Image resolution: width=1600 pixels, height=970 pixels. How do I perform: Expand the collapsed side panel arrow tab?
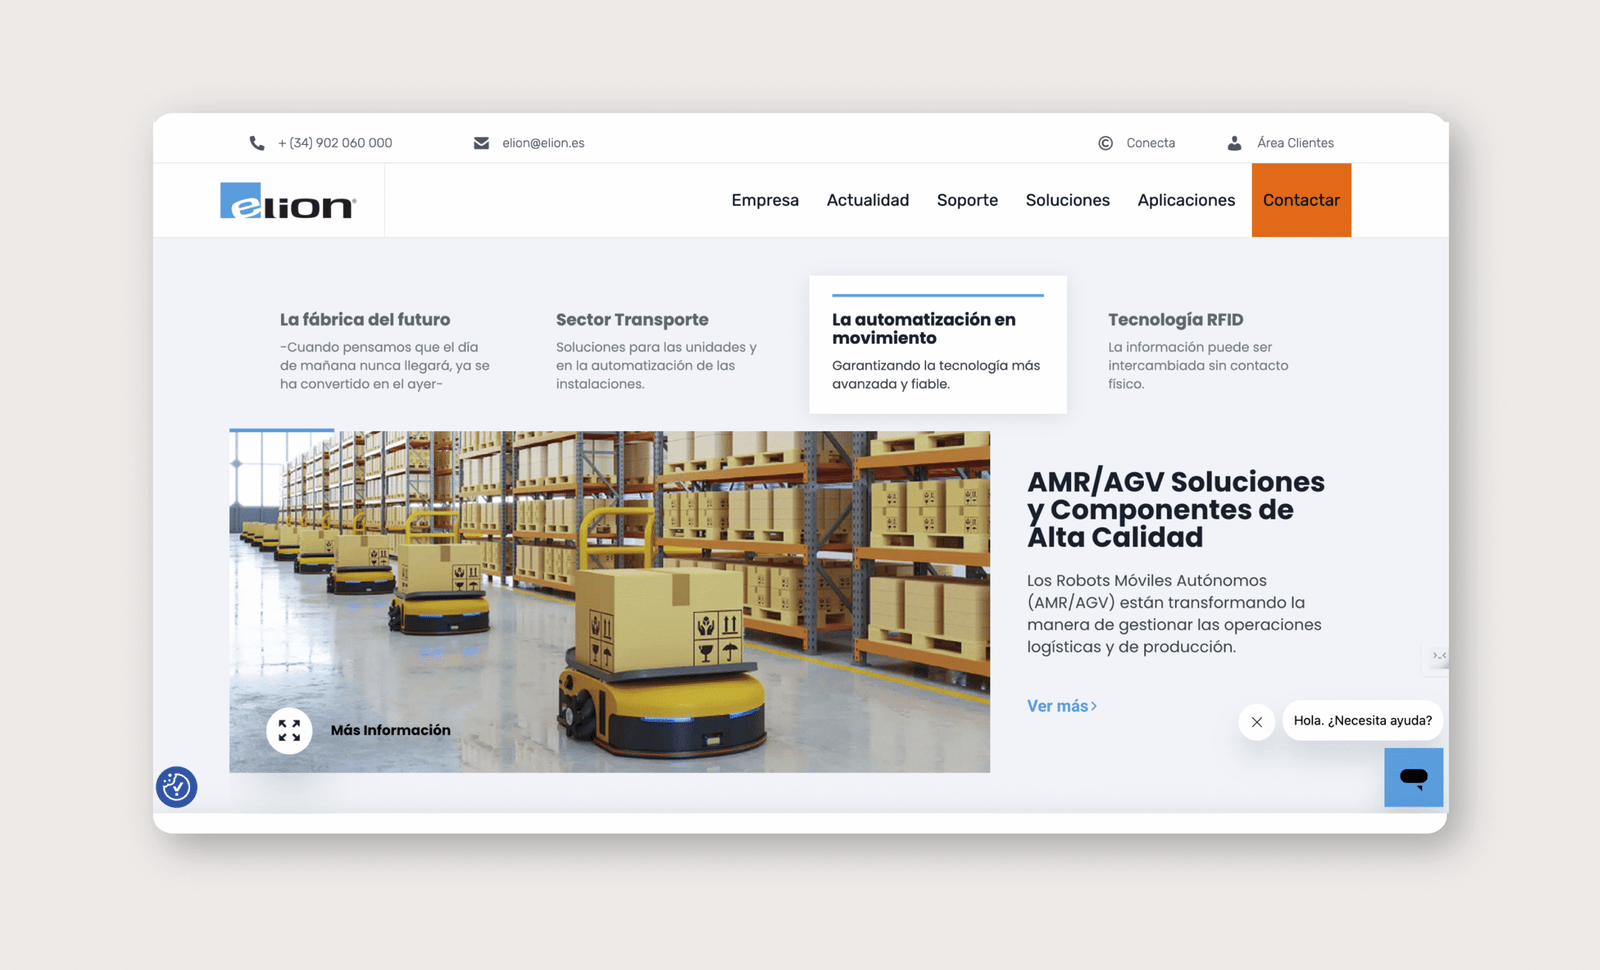(x=1438, y=656)
